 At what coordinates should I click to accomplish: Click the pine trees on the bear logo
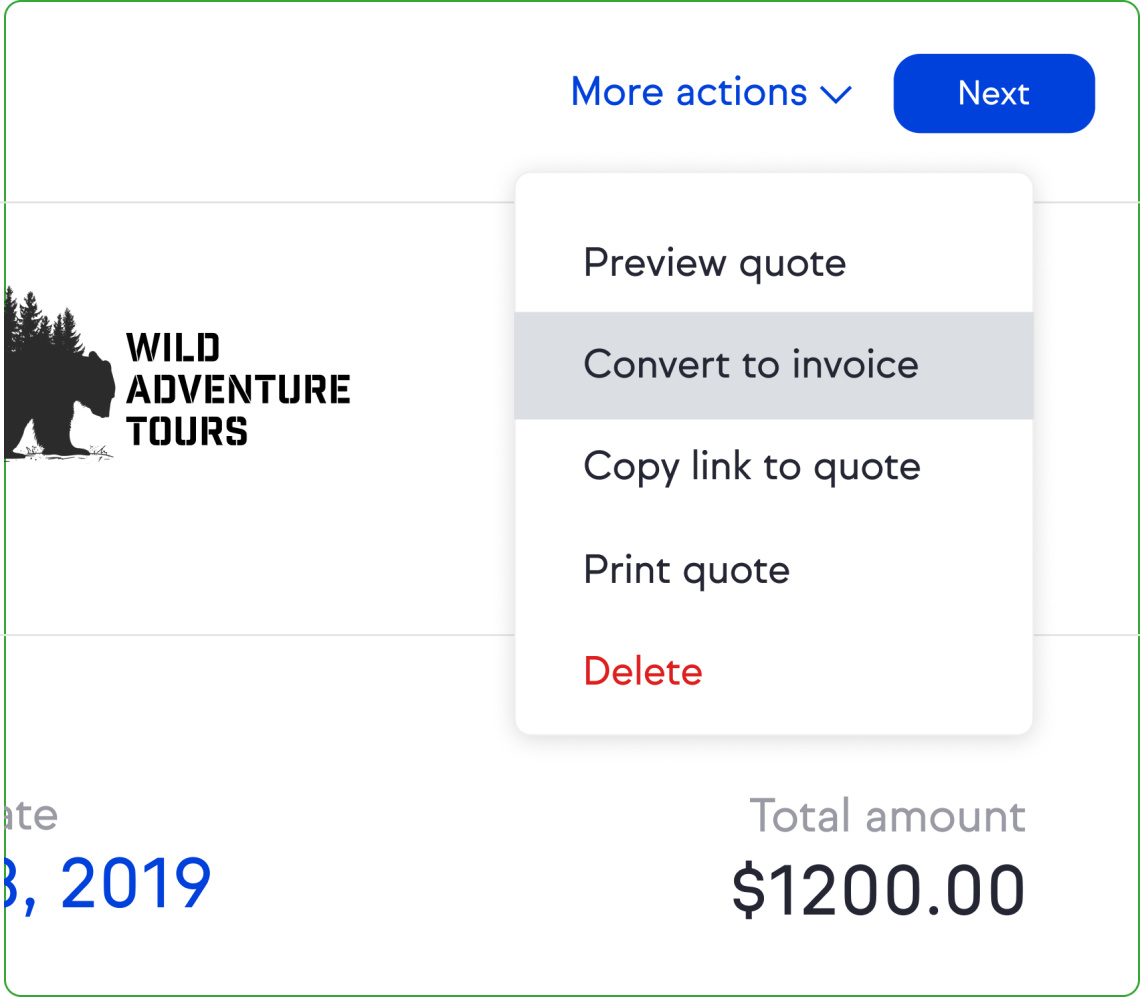coord(42,319)
